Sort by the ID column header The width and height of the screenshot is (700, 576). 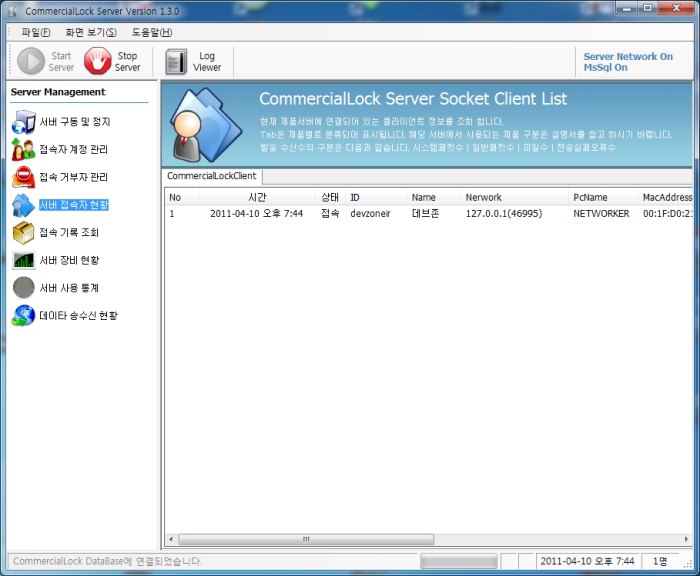376,197
